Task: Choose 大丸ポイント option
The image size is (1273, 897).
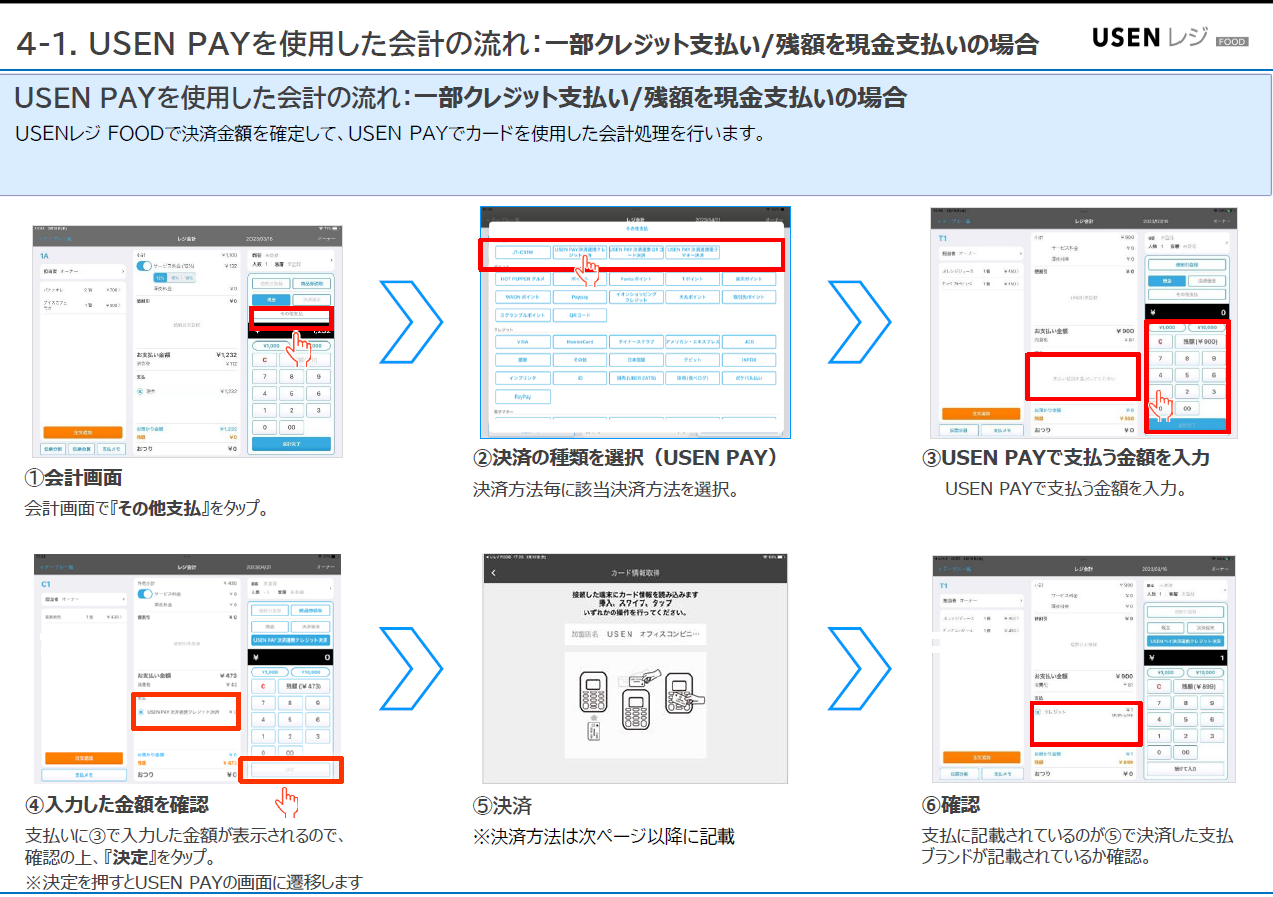Action: coord(692,297)
